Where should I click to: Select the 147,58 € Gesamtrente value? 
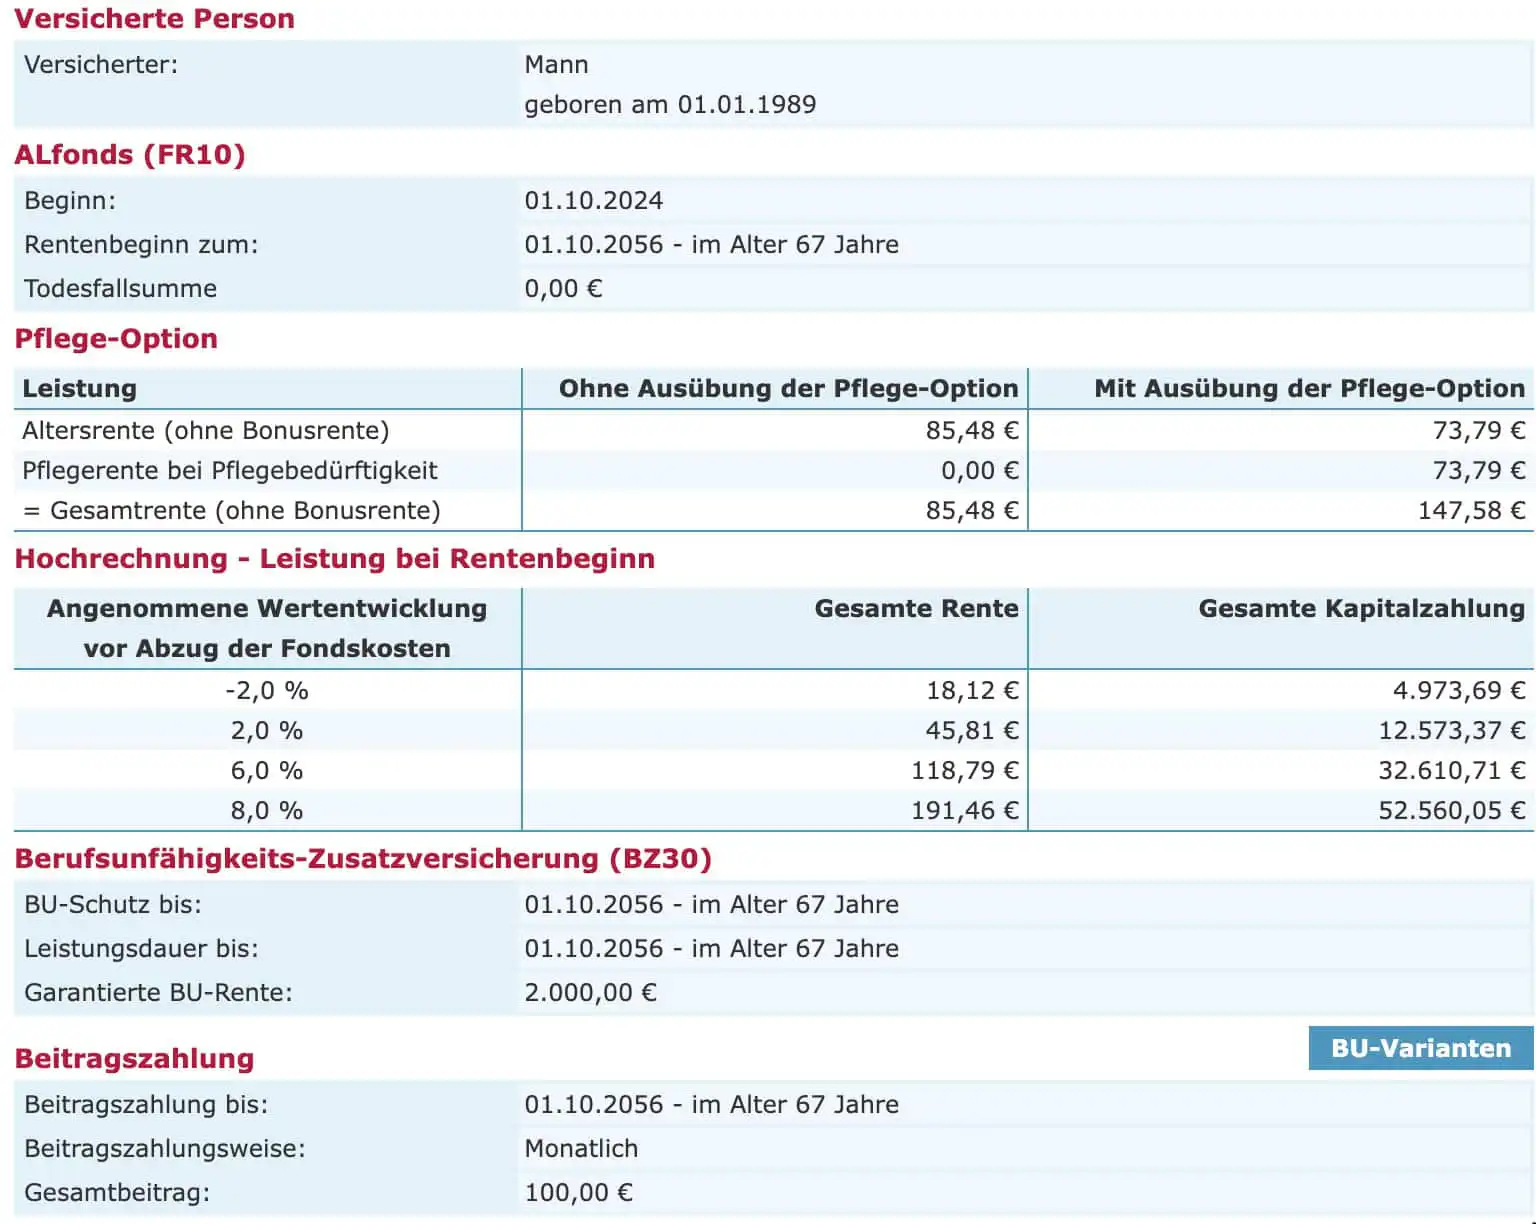pos(1470,511)
